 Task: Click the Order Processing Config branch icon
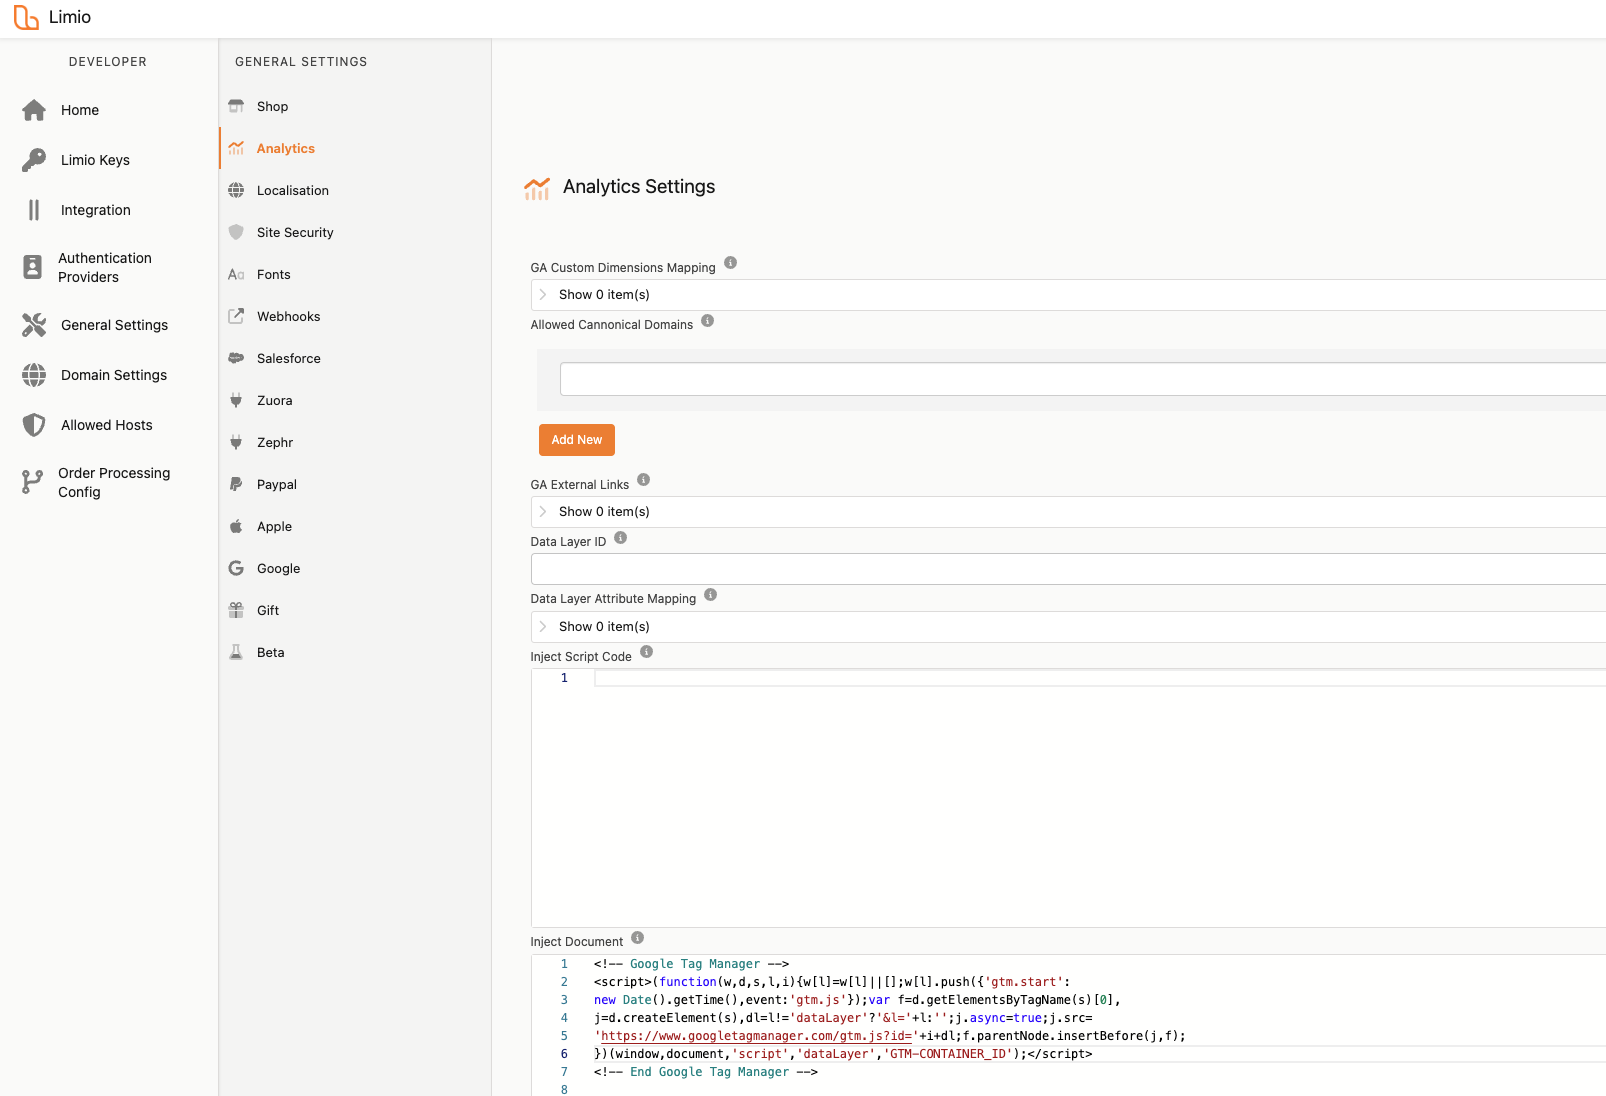pyautogui.click(x=33, y=482)
